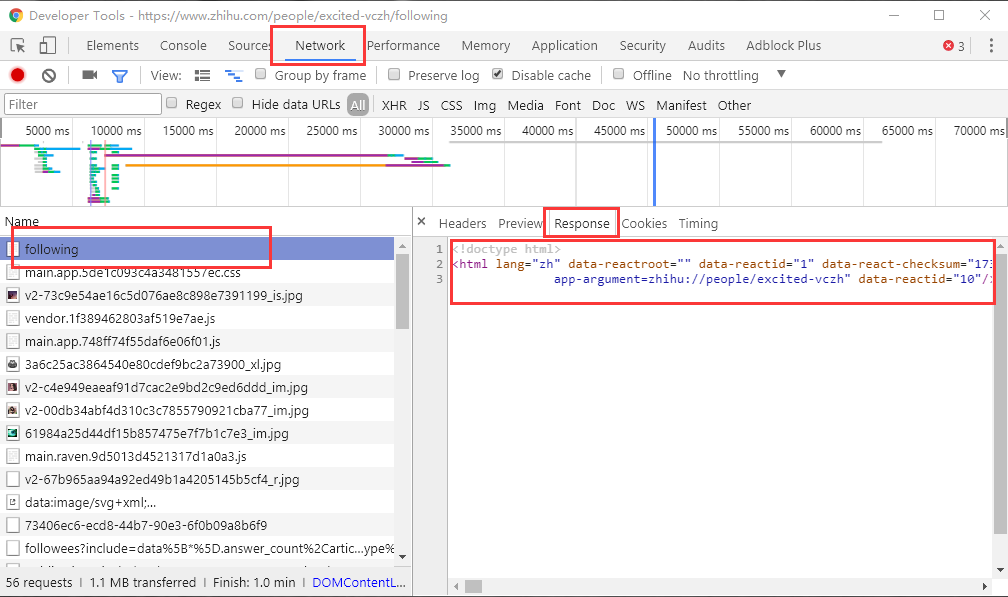Filter requests by Manifest type

click(x=681, y=105)
